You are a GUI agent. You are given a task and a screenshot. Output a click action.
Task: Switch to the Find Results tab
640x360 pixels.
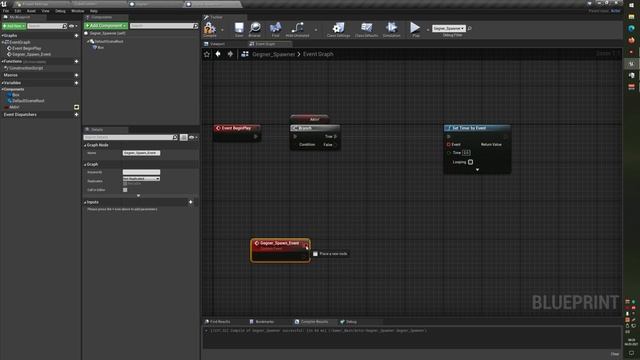220,322
